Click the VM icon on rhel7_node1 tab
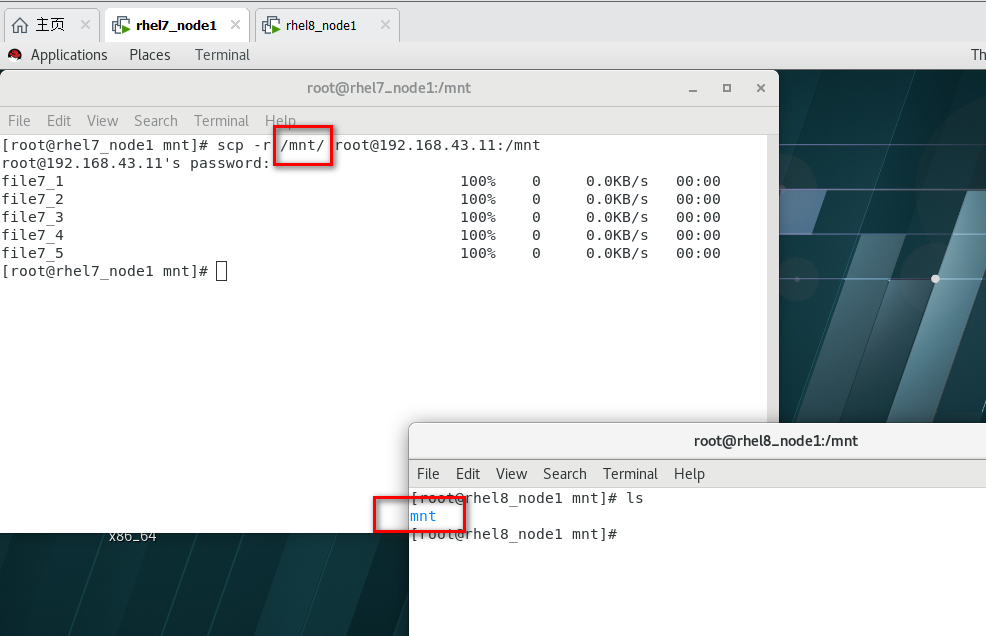The height and width of the screenshot is (636, 986). (x=121, y=25)
